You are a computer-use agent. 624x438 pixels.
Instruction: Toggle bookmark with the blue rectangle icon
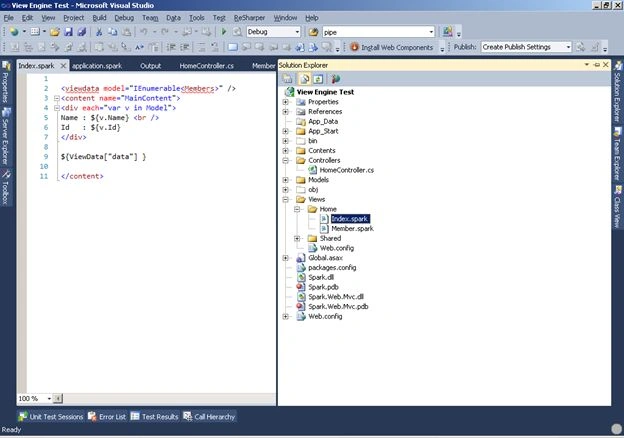pyautogui.click(x=233, y=47)
